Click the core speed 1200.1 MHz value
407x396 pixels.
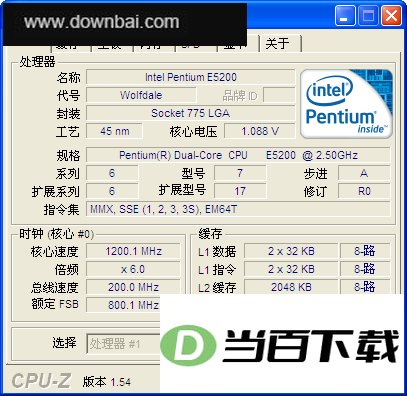(133, 251)
